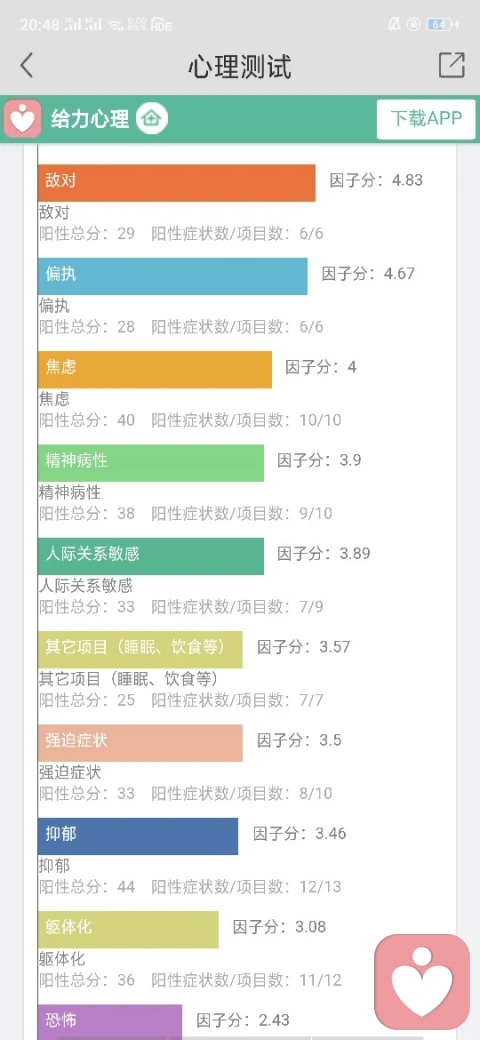Tap the Wi-Fi status icon

coord(116,25)
